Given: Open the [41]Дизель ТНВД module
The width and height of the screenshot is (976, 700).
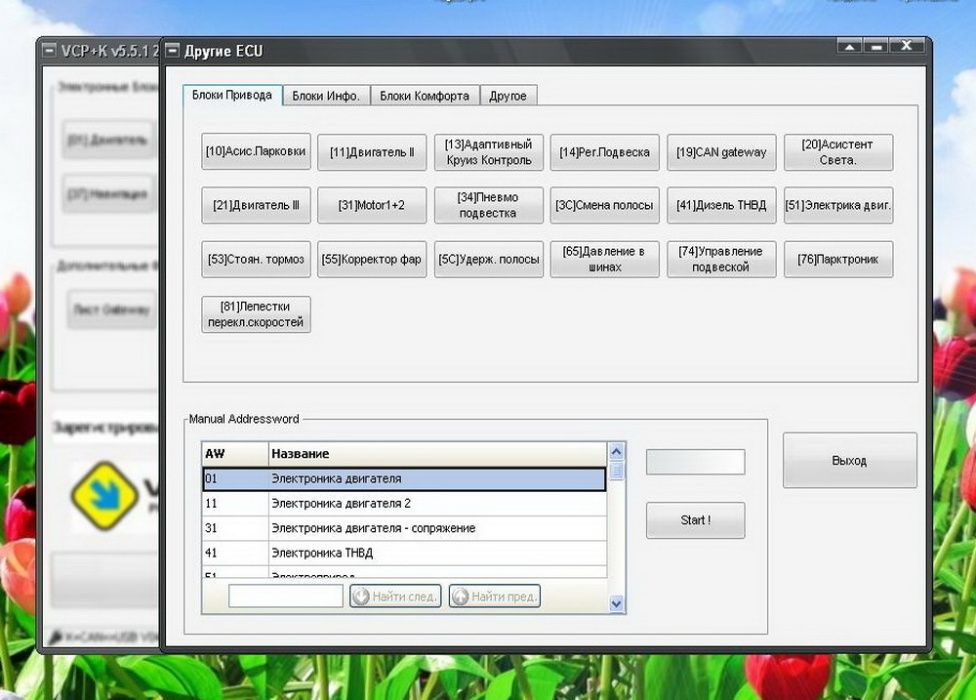Looking at the screenshot, I should tap(721, 205).
